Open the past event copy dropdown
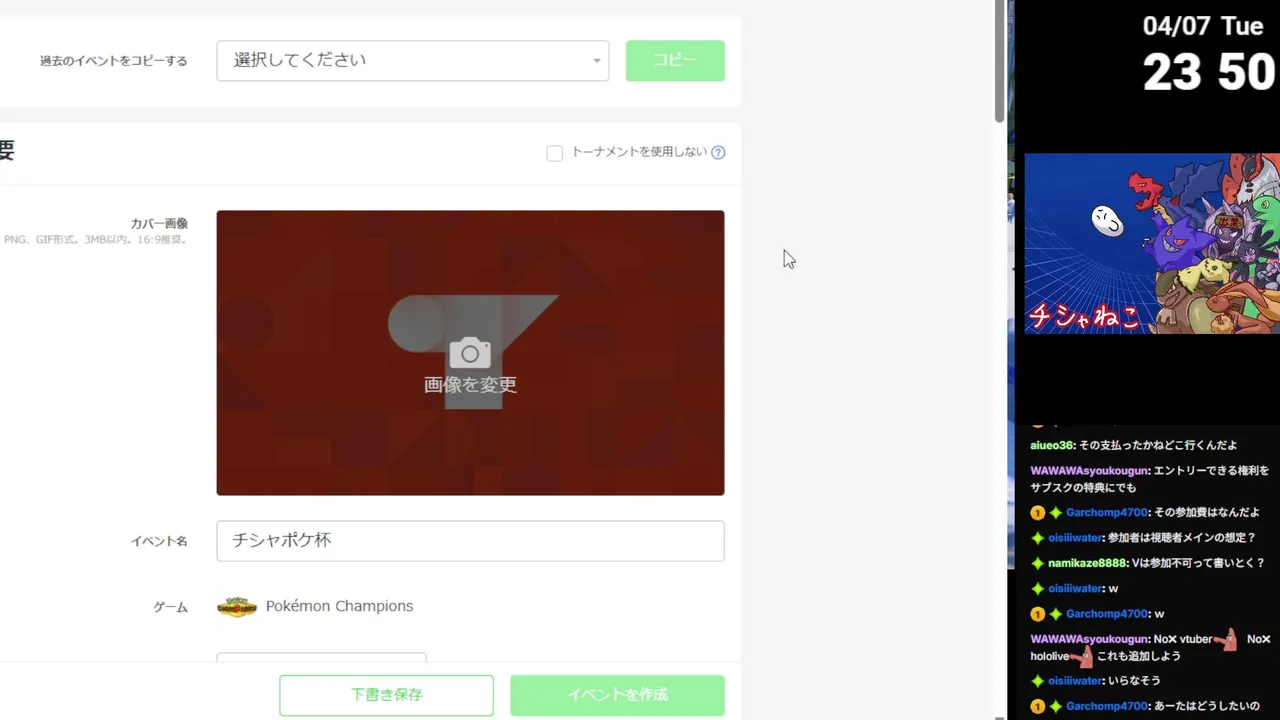Image resolution: width=1280 pixels, height=720 pixels. (412, 61)
